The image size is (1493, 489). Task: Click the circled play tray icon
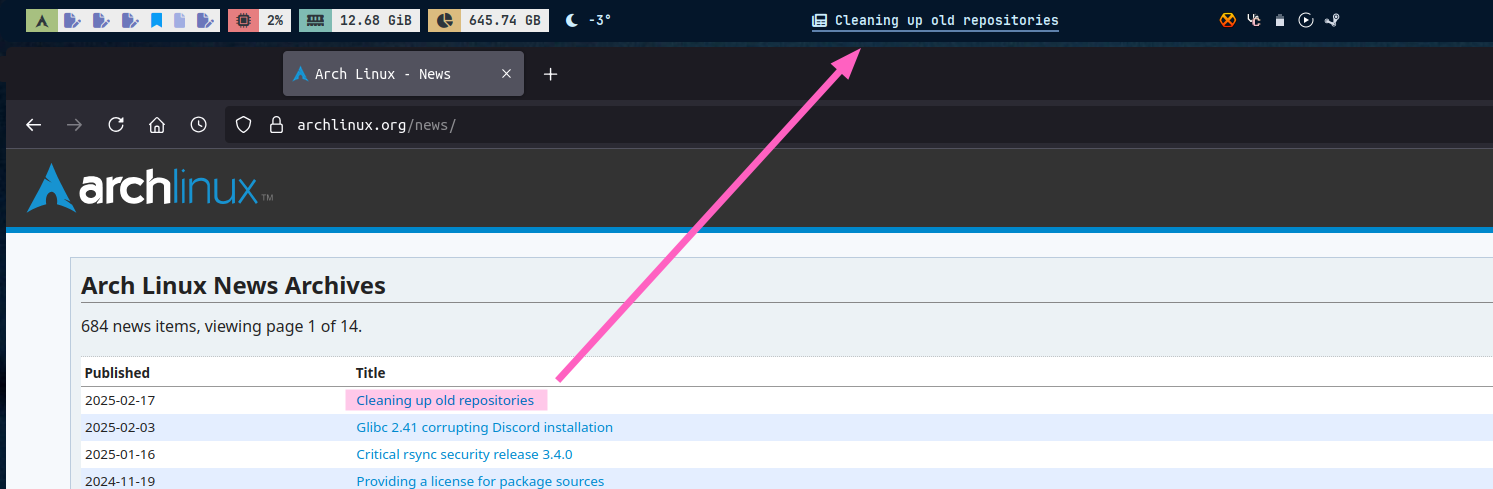pos(1306,20)
